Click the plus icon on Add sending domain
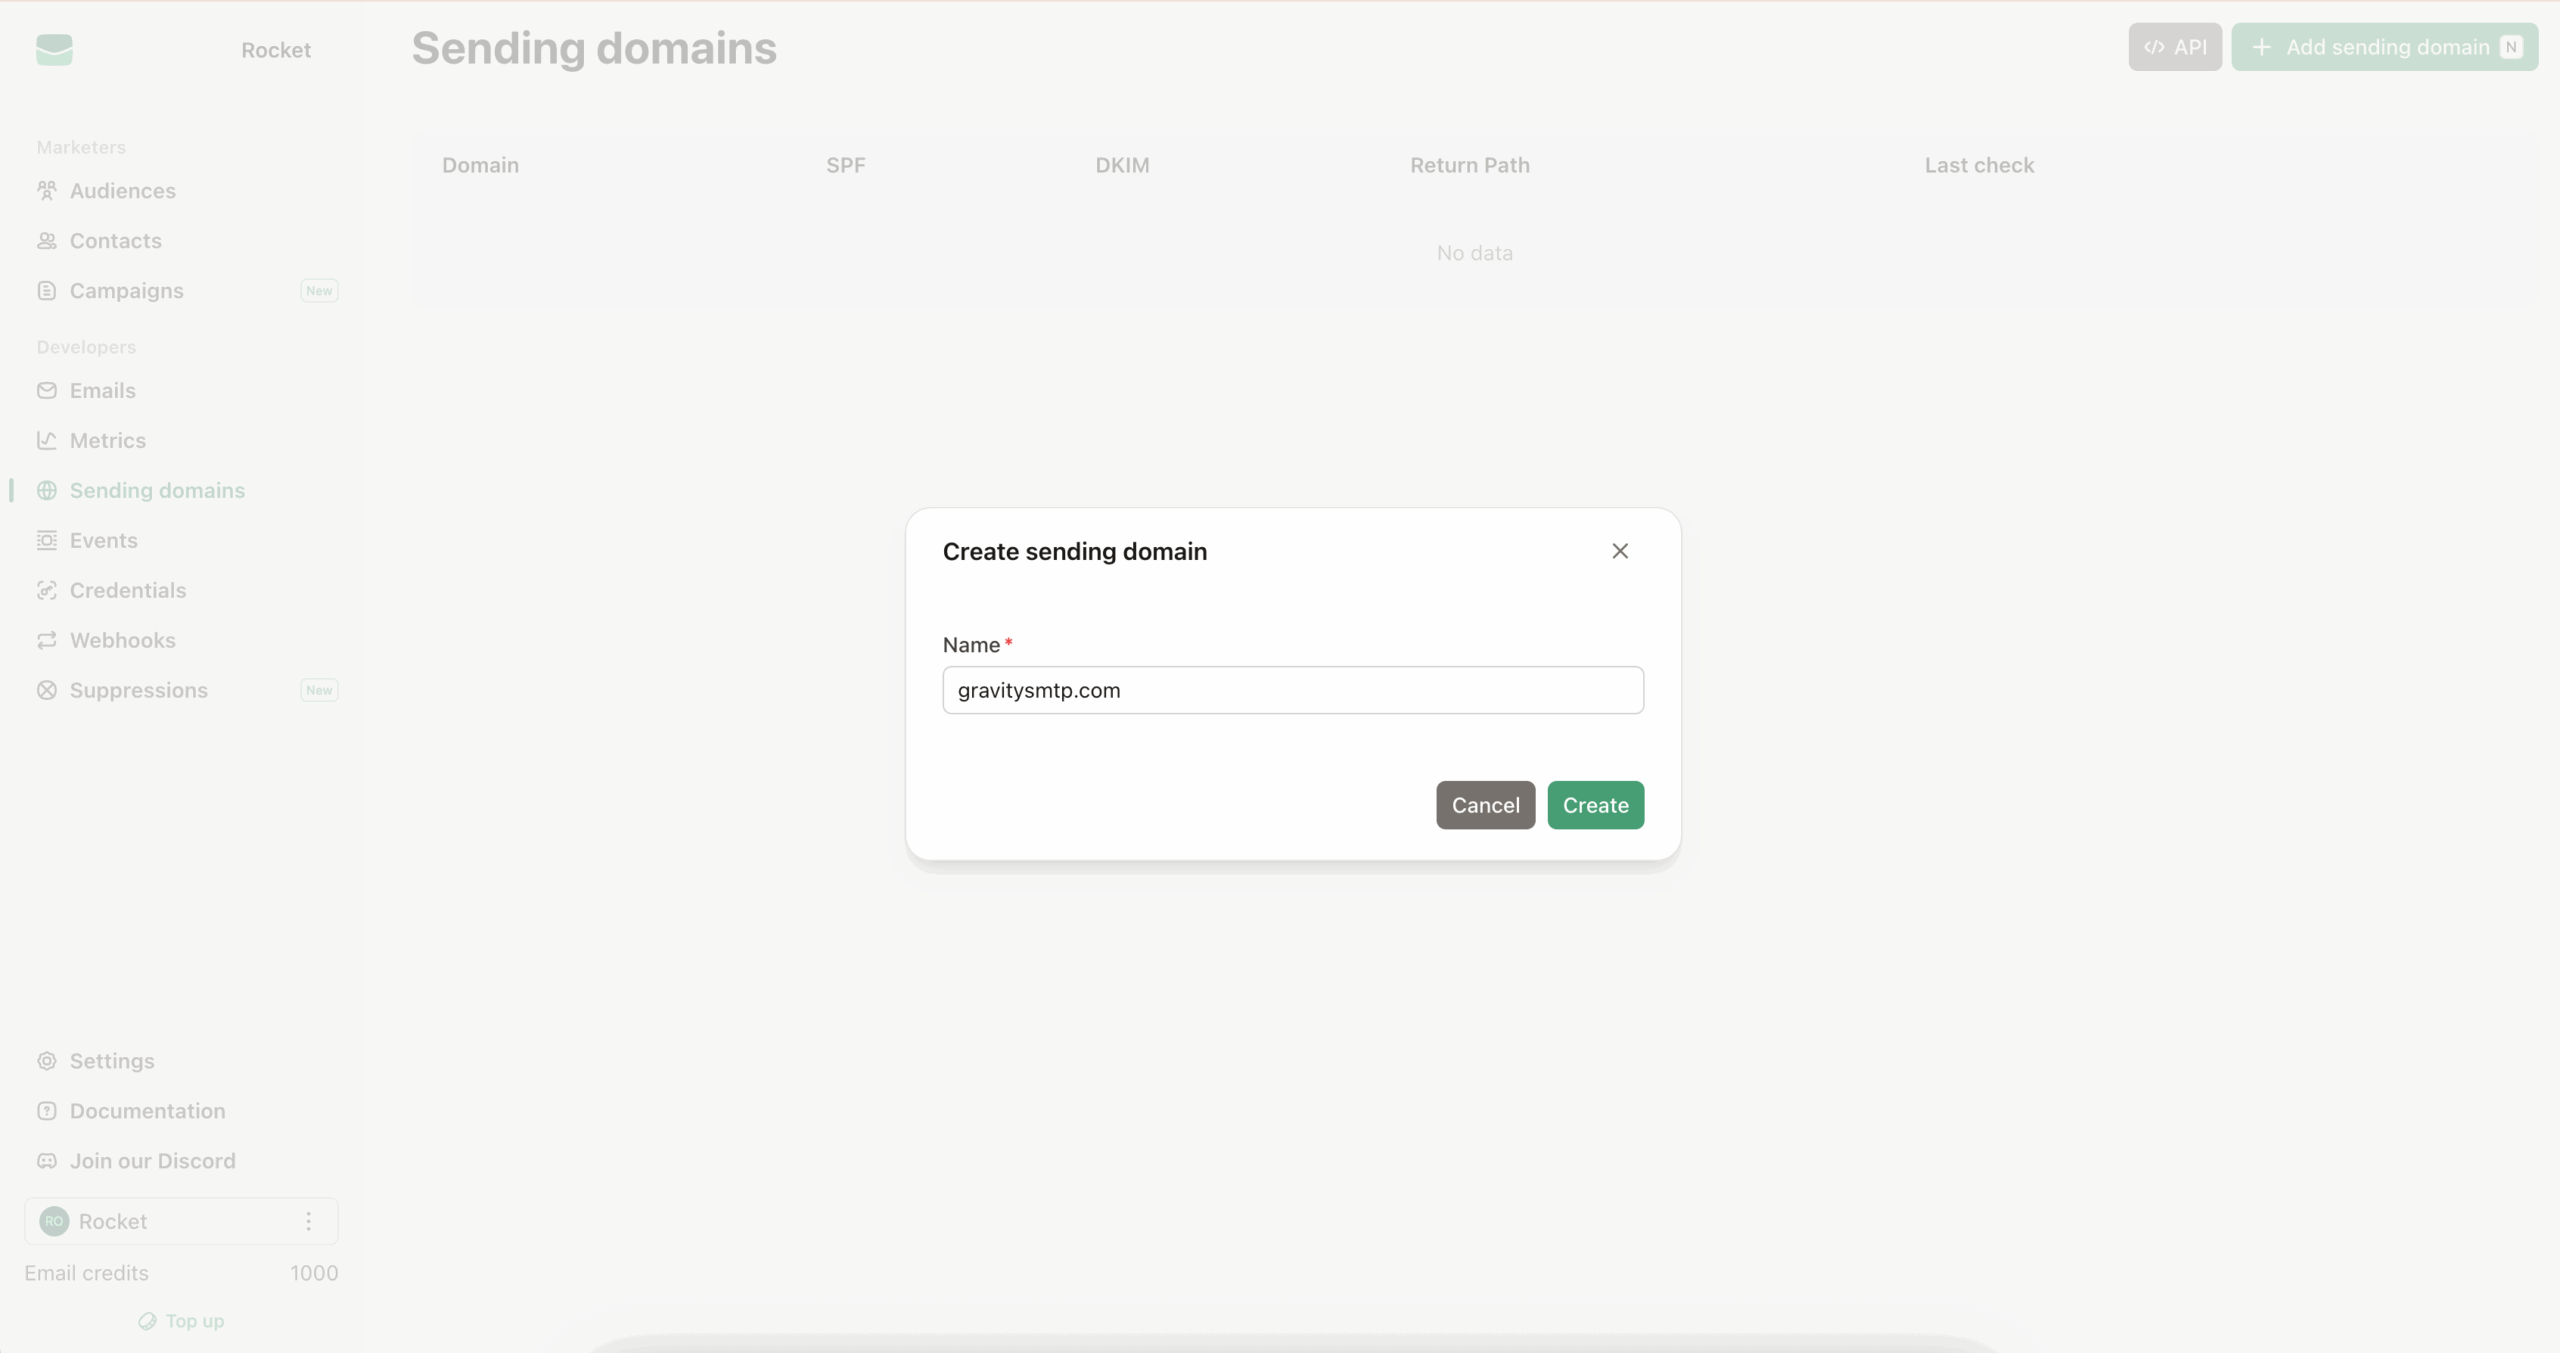Viewport: 2560px width, 1353px height. click(x=2262, y=47)
